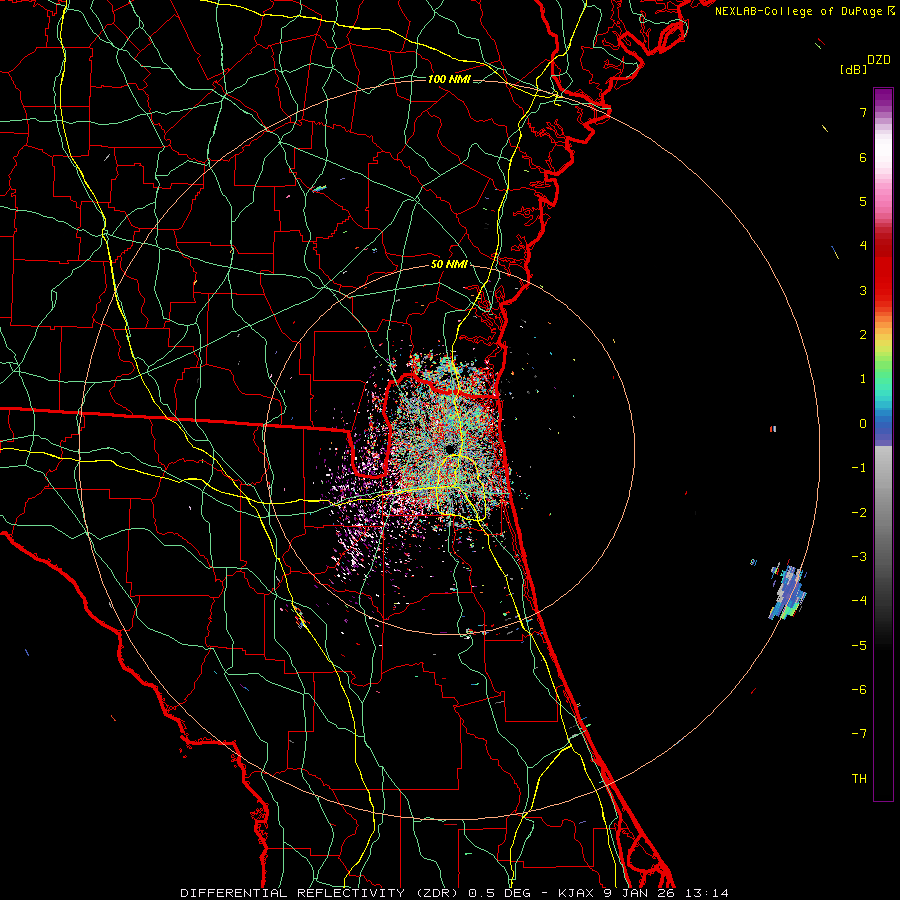Click the [dB] unit label
This screenshot has width=900, height=900.
click(853, 69)
